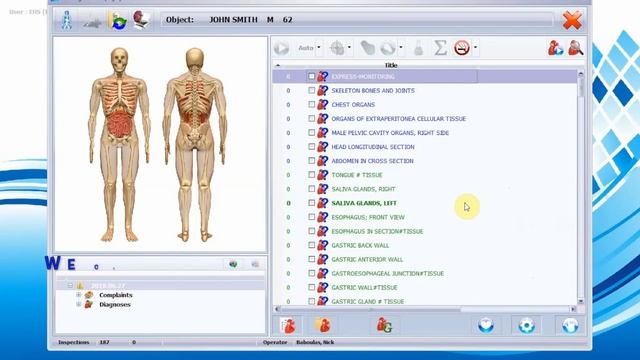
Task: Open the dropdown arrow beside the no-smoking icon
Action: click(x=476, y=48)
